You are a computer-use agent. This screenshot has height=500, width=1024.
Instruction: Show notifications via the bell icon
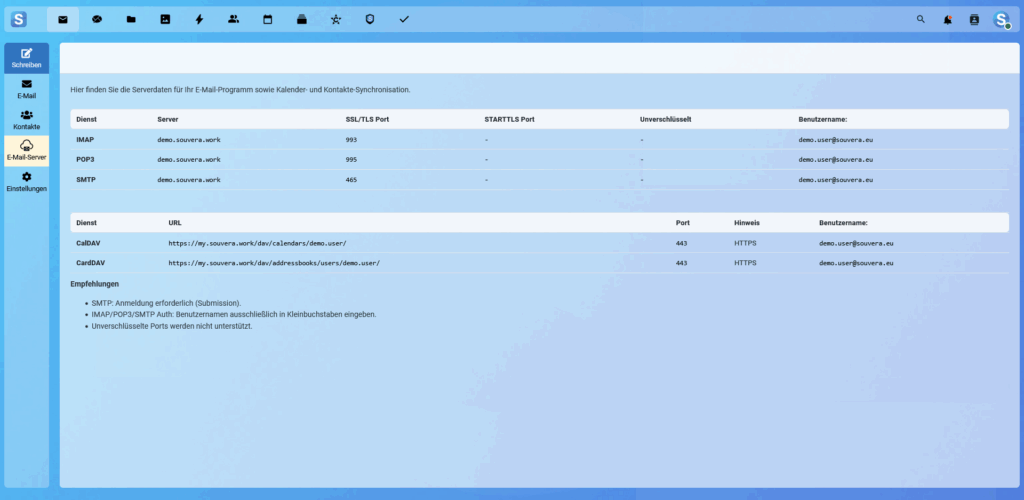(947, 19)
